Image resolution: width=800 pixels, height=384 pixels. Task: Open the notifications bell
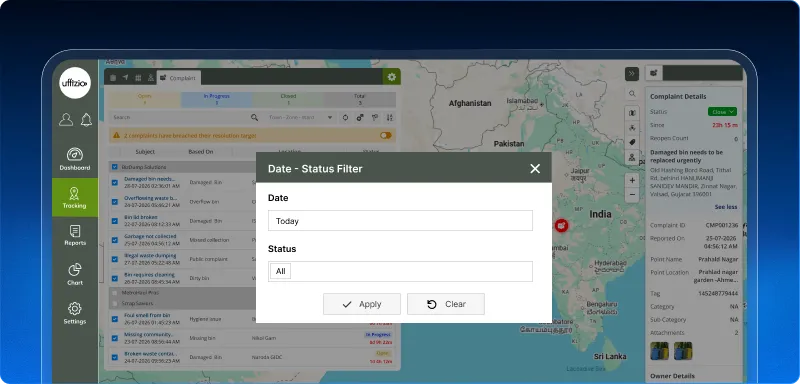point(86,119)
